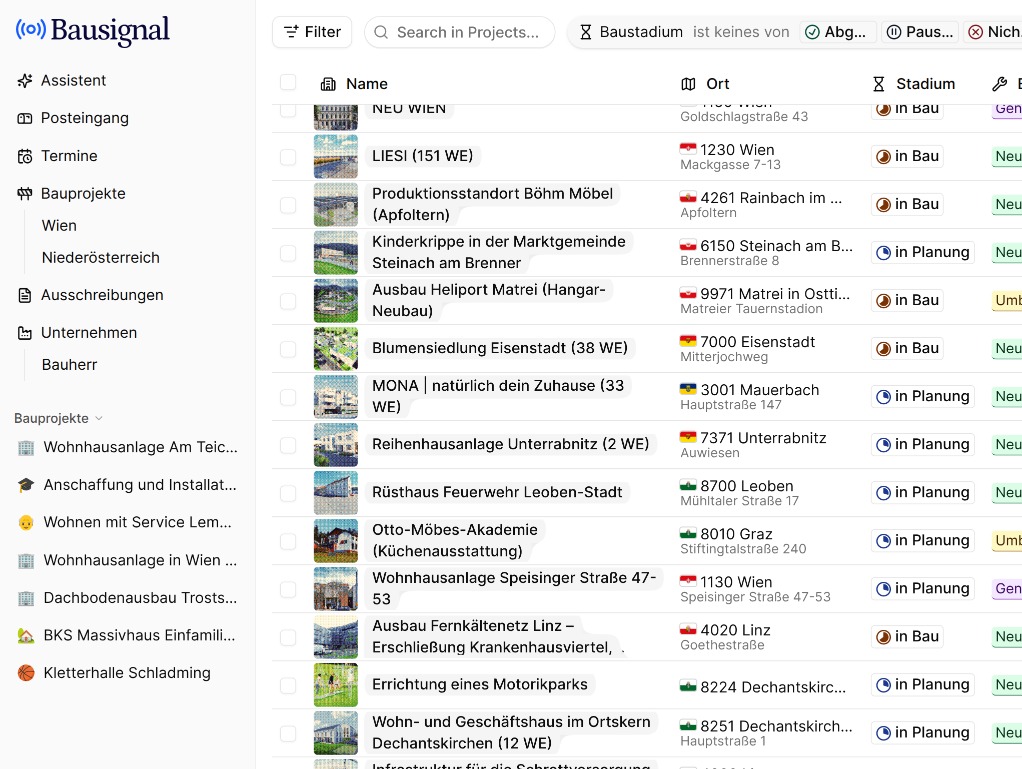Select checkbox for Blumensiedlung Eisenstadt row
The width and height of the screenshot is (1022, 769).
[x=288, y=349]
